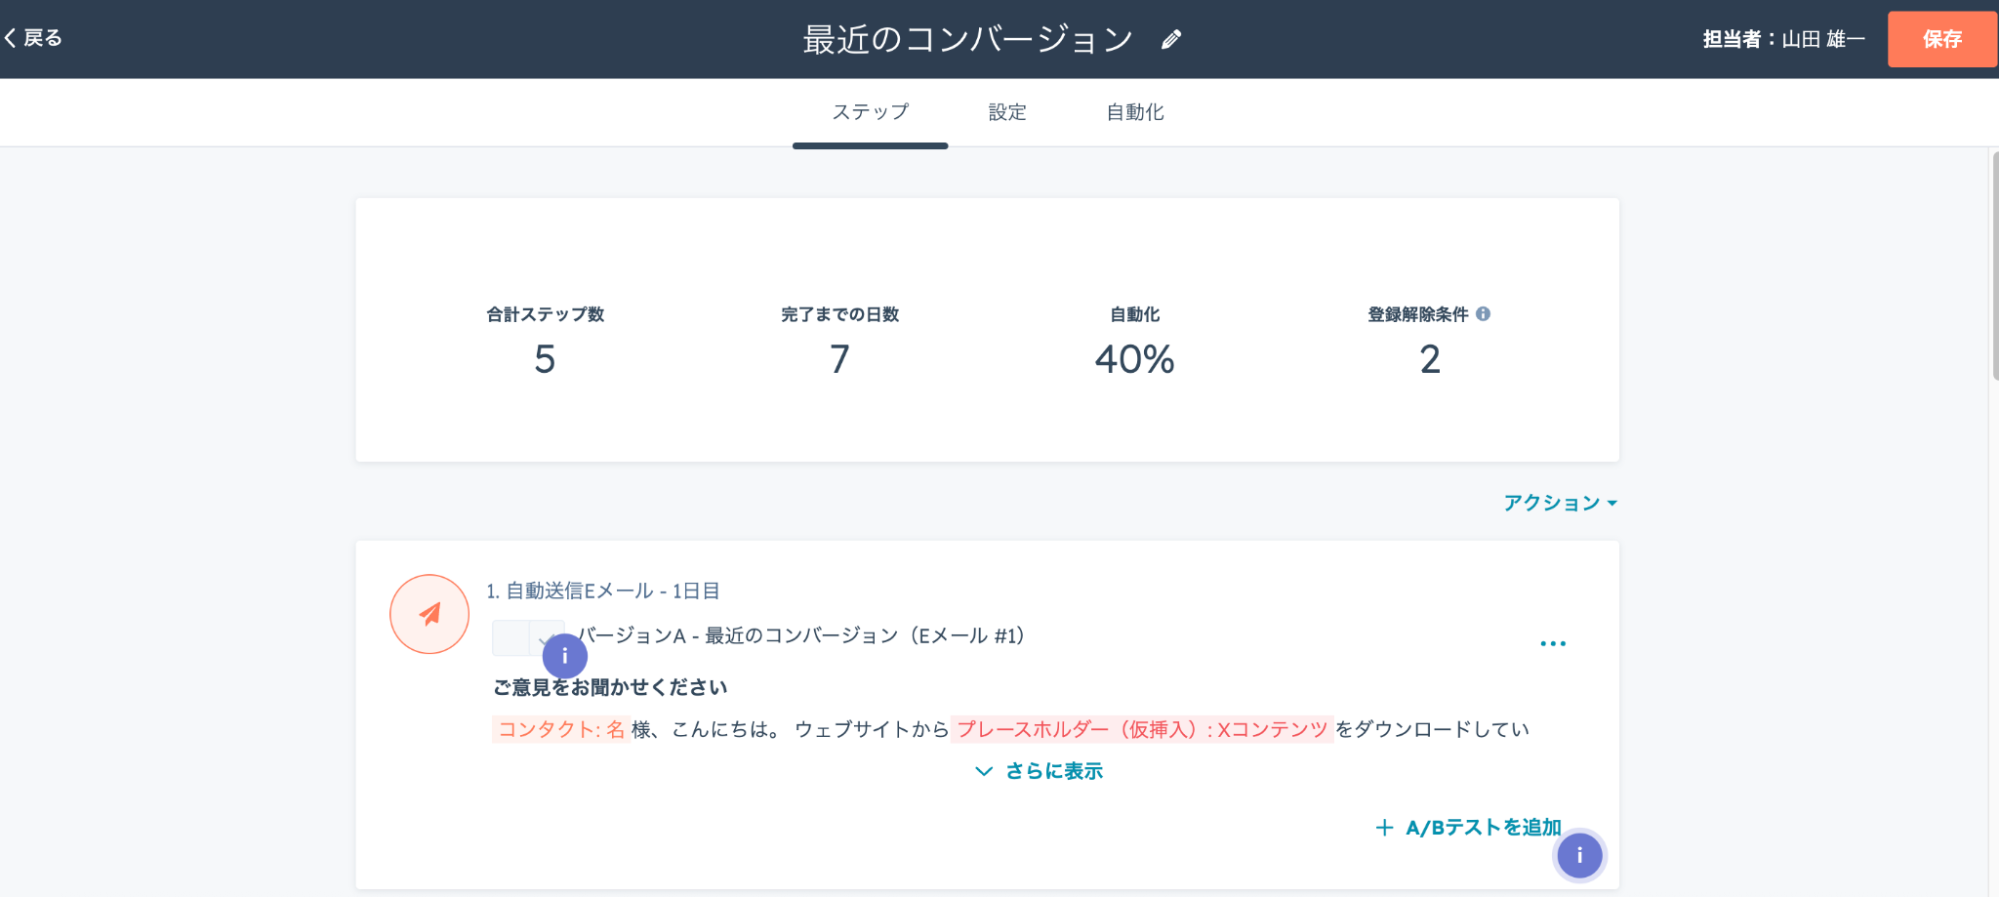The width and height of the screenshot is (1999, 898).
Task: Click the プレースホルダー Xコンテンツ token
Action: tap(1141, 729)
